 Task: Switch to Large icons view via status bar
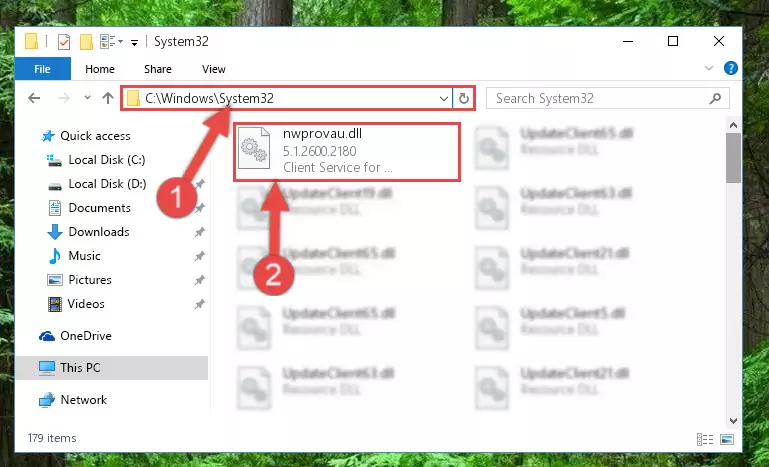click(x=727, y=439)
